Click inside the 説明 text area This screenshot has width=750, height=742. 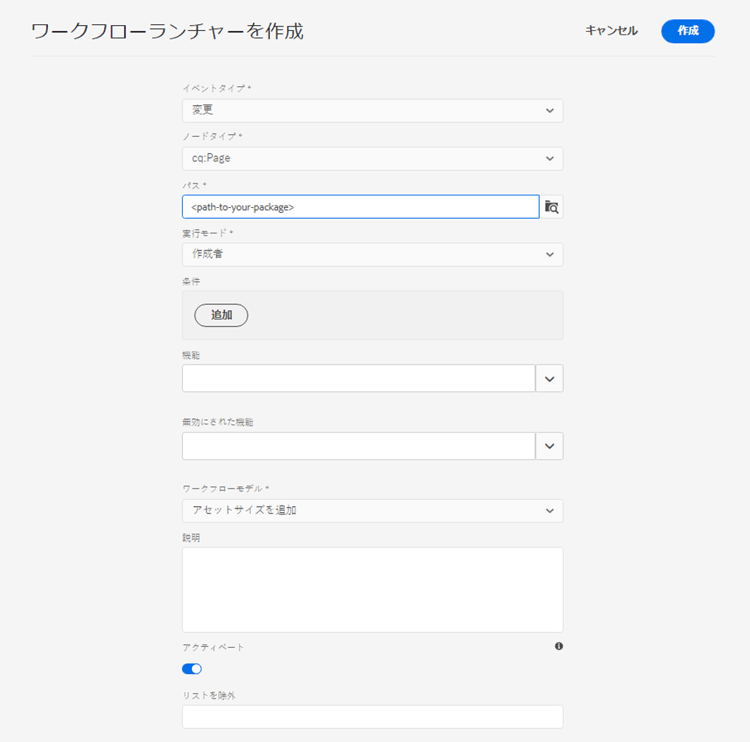point(372,589)
